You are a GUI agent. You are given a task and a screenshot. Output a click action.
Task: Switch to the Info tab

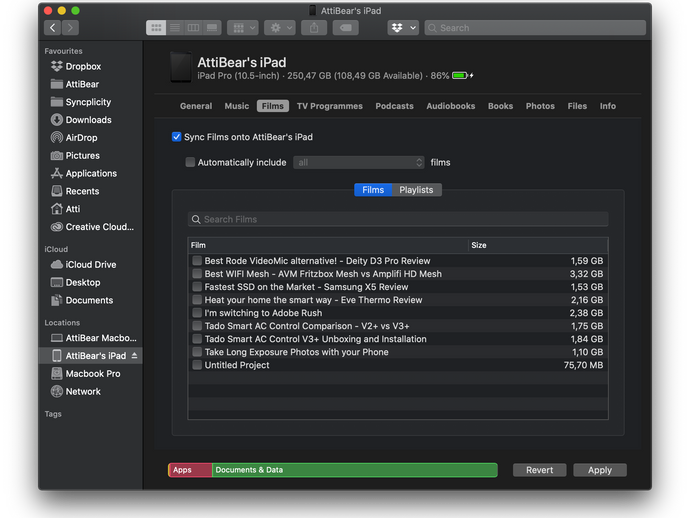[608, 106]
